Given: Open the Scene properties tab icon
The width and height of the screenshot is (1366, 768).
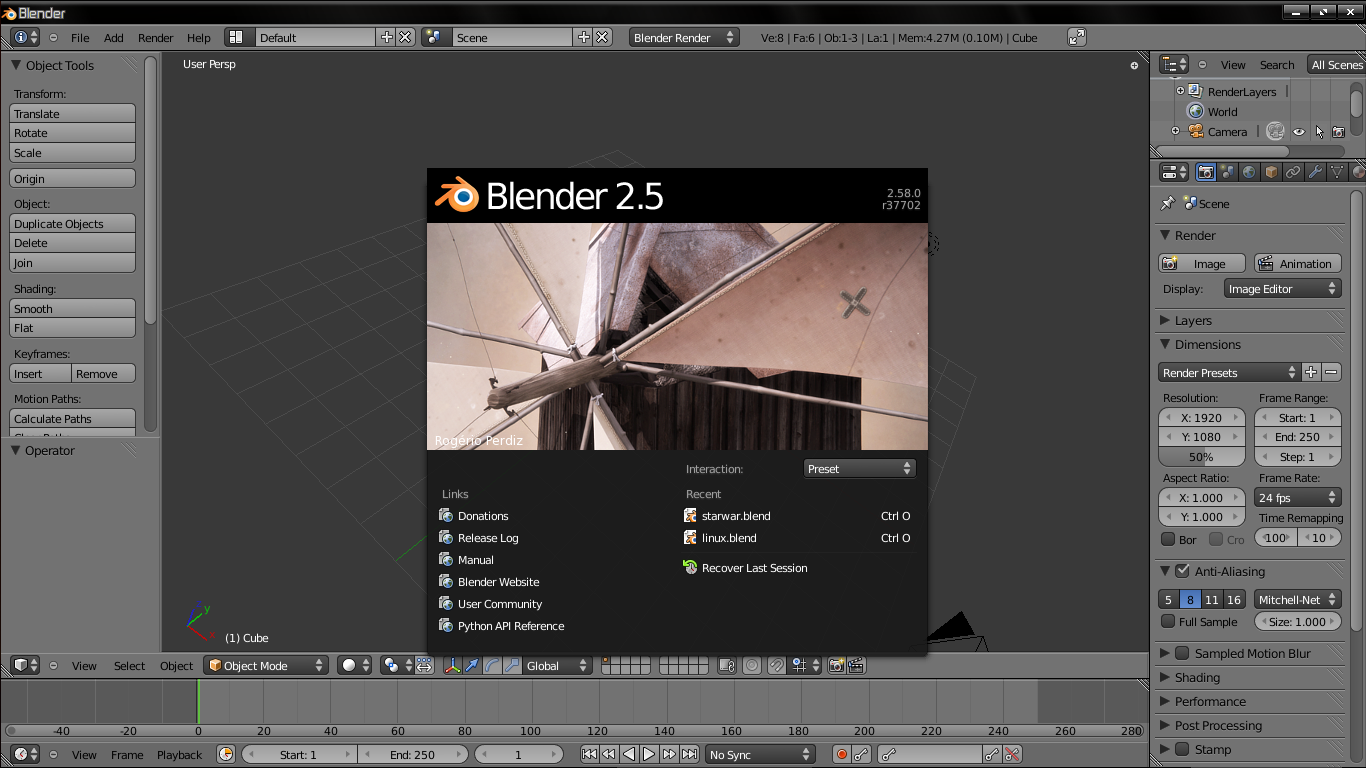Looking at the screenshot, I should click(x=1228, y=172).
